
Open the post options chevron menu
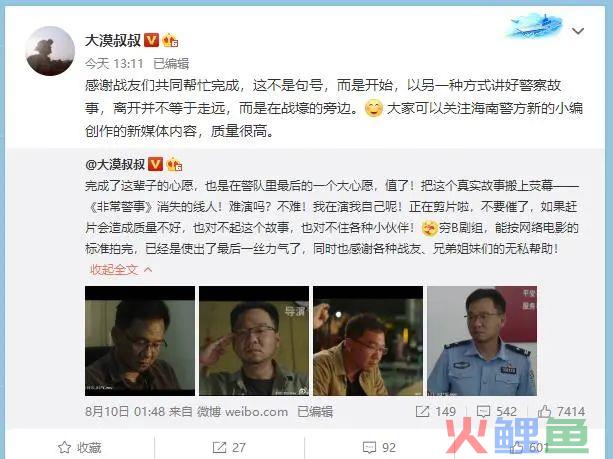click(x=578, y=31)
